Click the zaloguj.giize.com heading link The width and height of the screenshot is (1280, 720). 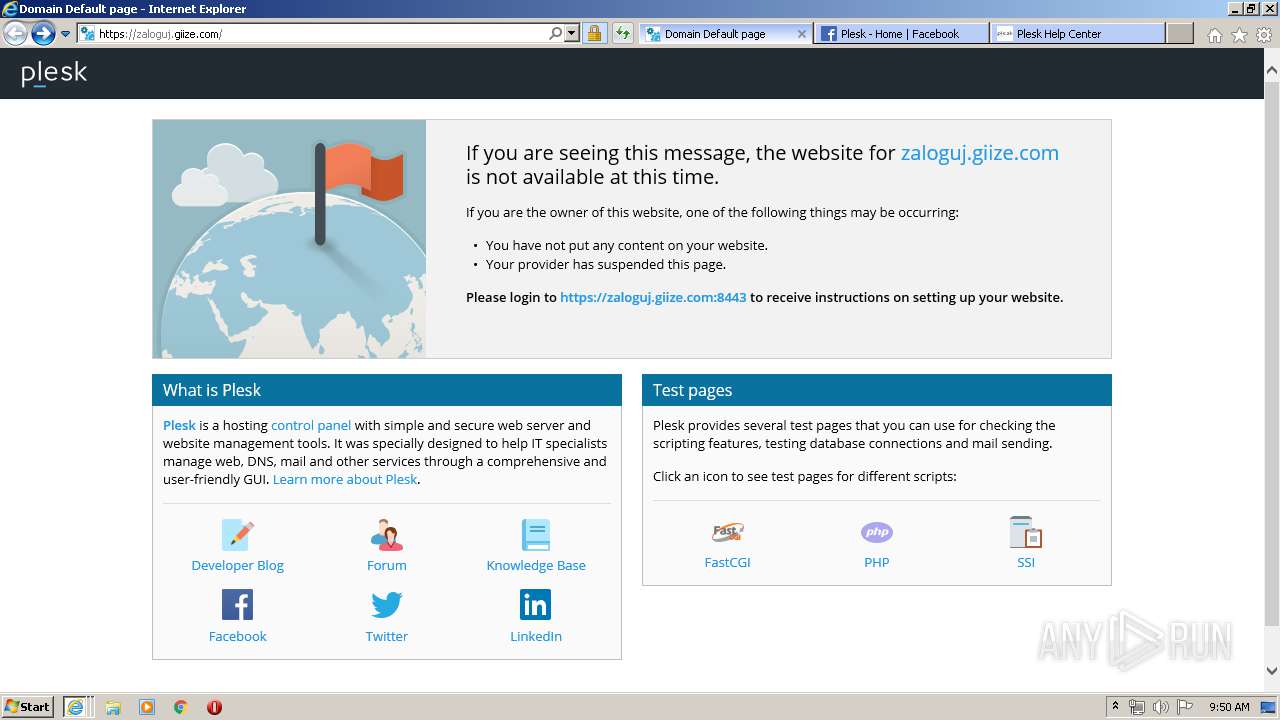click(979, 153)
